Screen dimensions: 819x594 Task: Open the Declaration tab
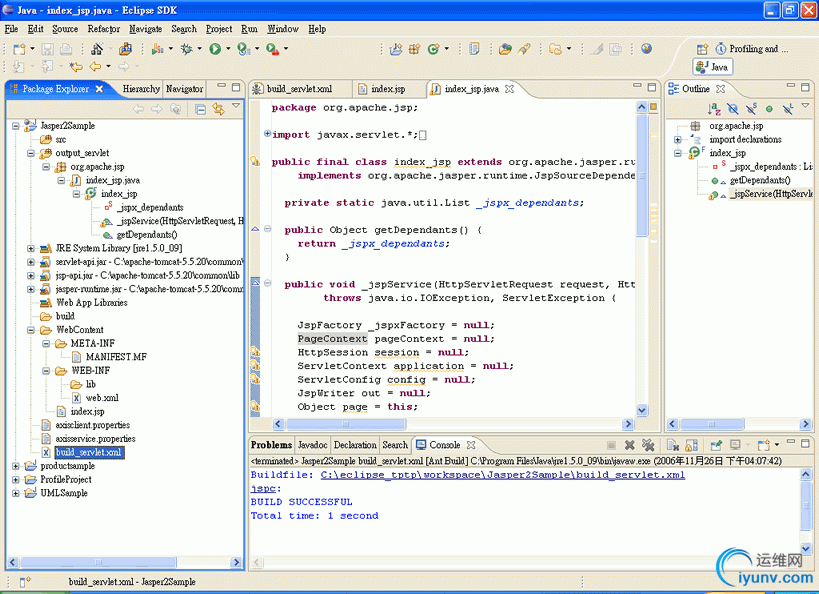point(355,445)
